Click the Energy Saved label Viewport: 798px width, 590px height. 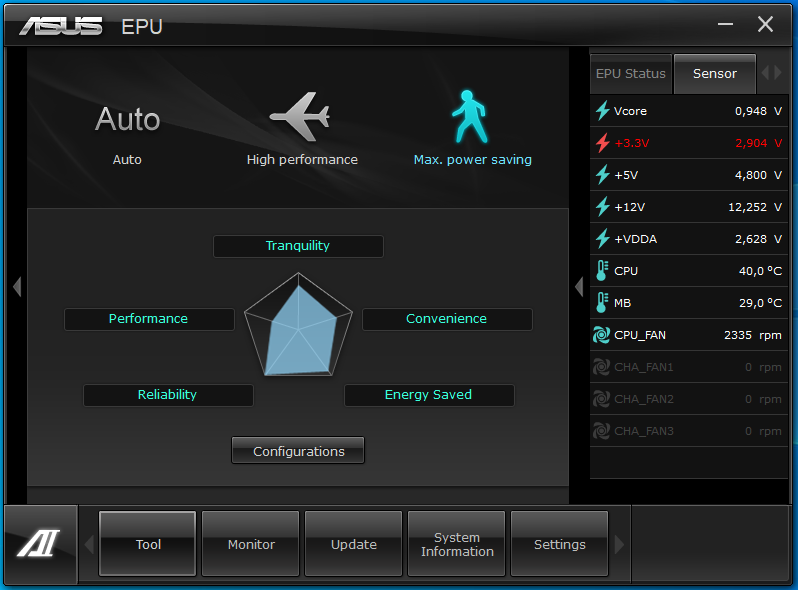coord(429,395)
